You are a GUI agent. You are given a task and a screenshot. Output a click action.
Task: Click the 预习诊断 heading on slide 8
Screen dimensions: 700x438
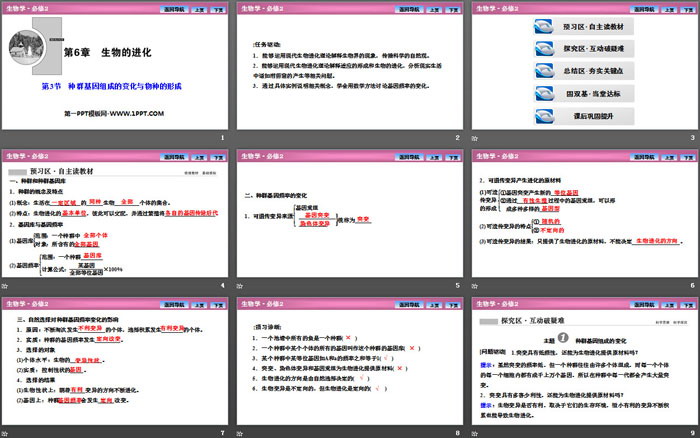click(267, 327)
